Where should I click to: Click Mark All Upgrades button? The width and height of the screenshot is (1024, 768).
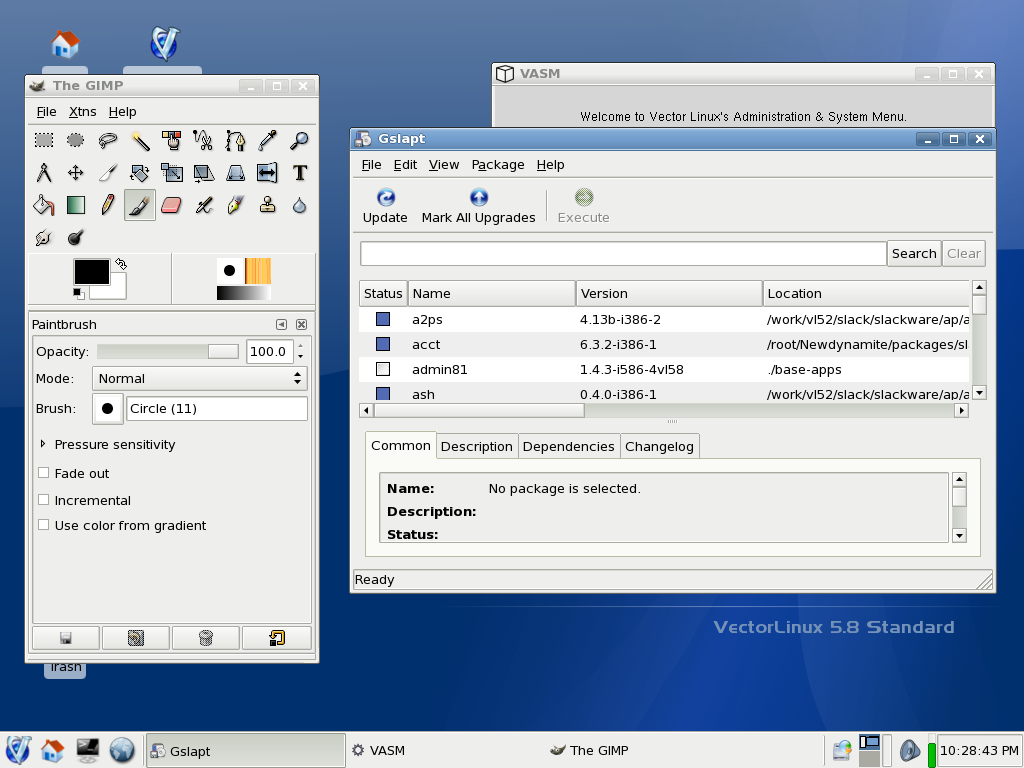tap(479, 206)
